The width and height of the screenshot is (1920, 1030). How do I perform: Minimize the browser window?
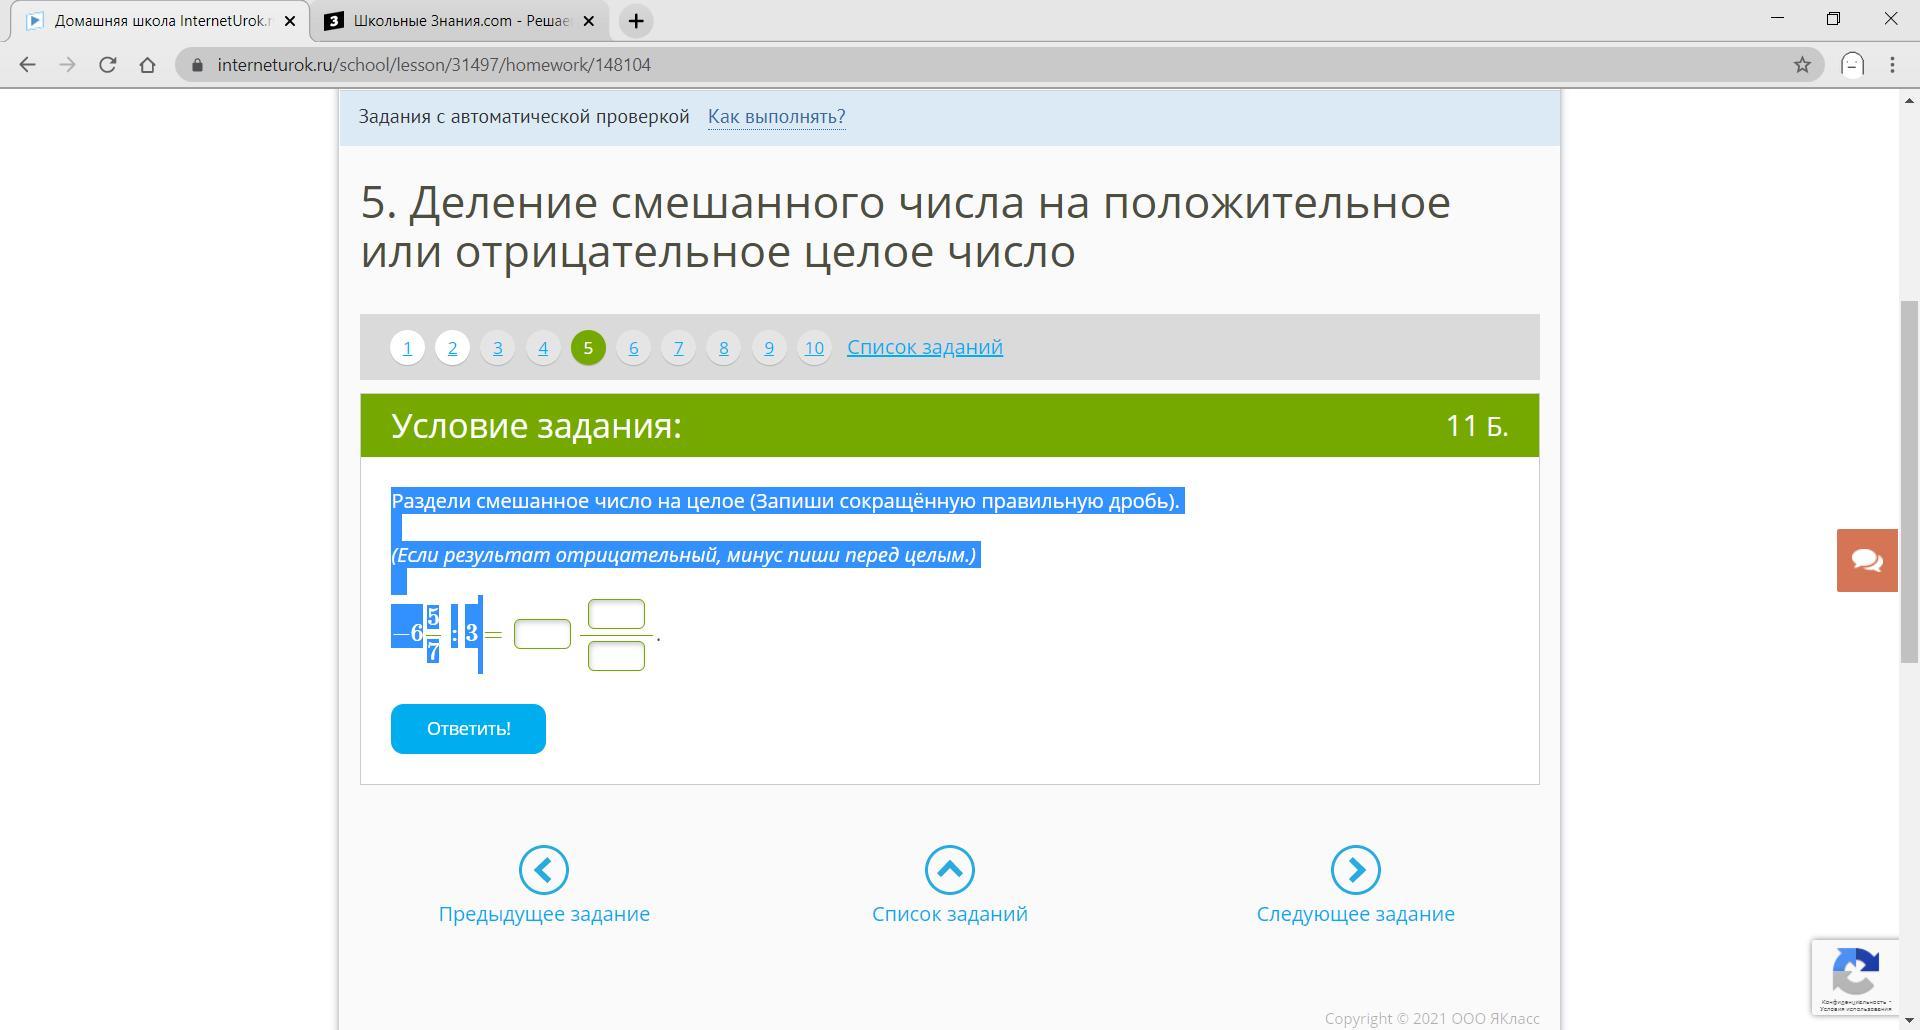[1777, 19]
